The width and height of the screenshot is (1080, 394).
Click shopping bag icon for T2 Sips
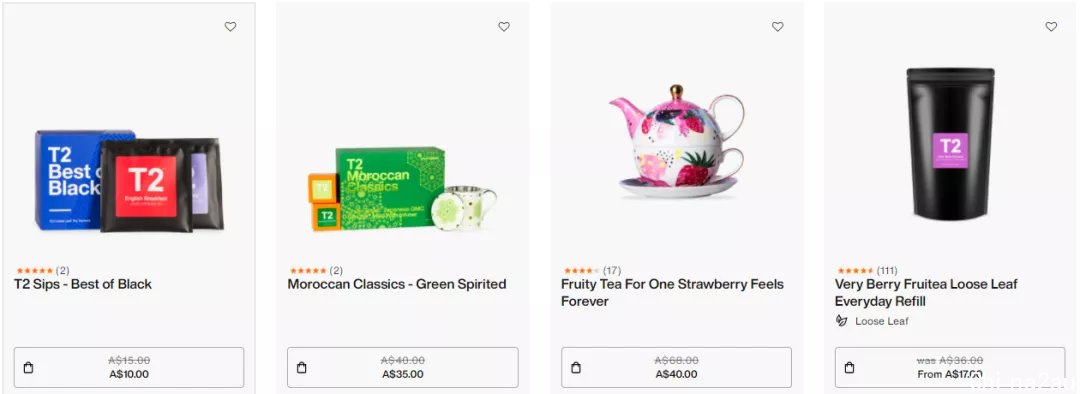[x=28, y=368]
